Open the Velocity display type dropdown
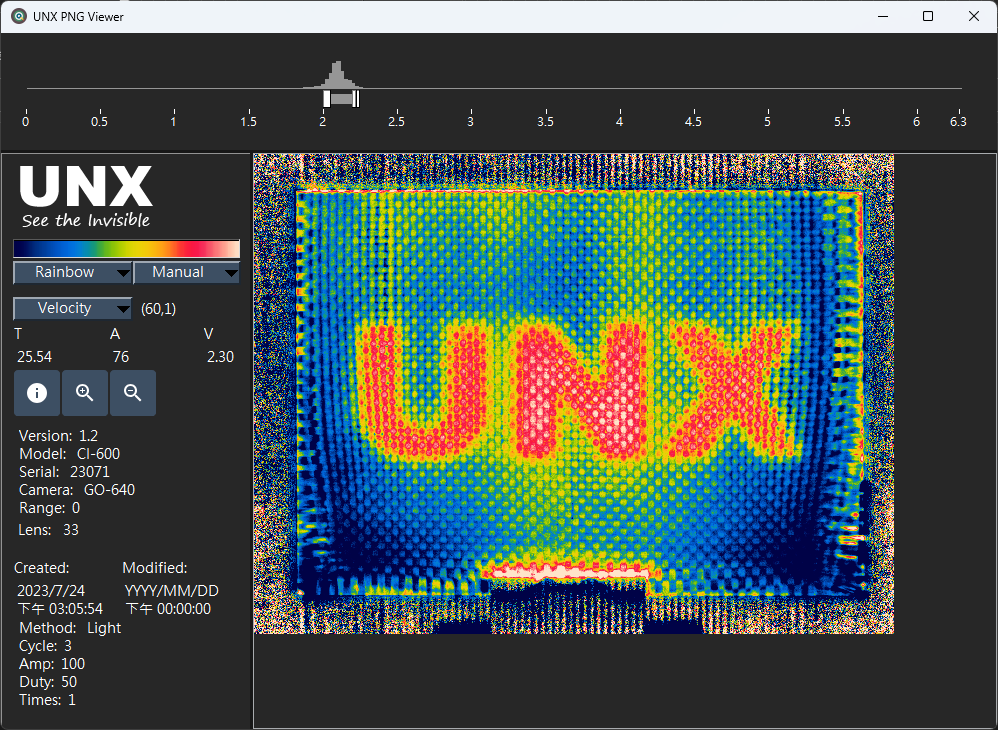 click(73, 309)
